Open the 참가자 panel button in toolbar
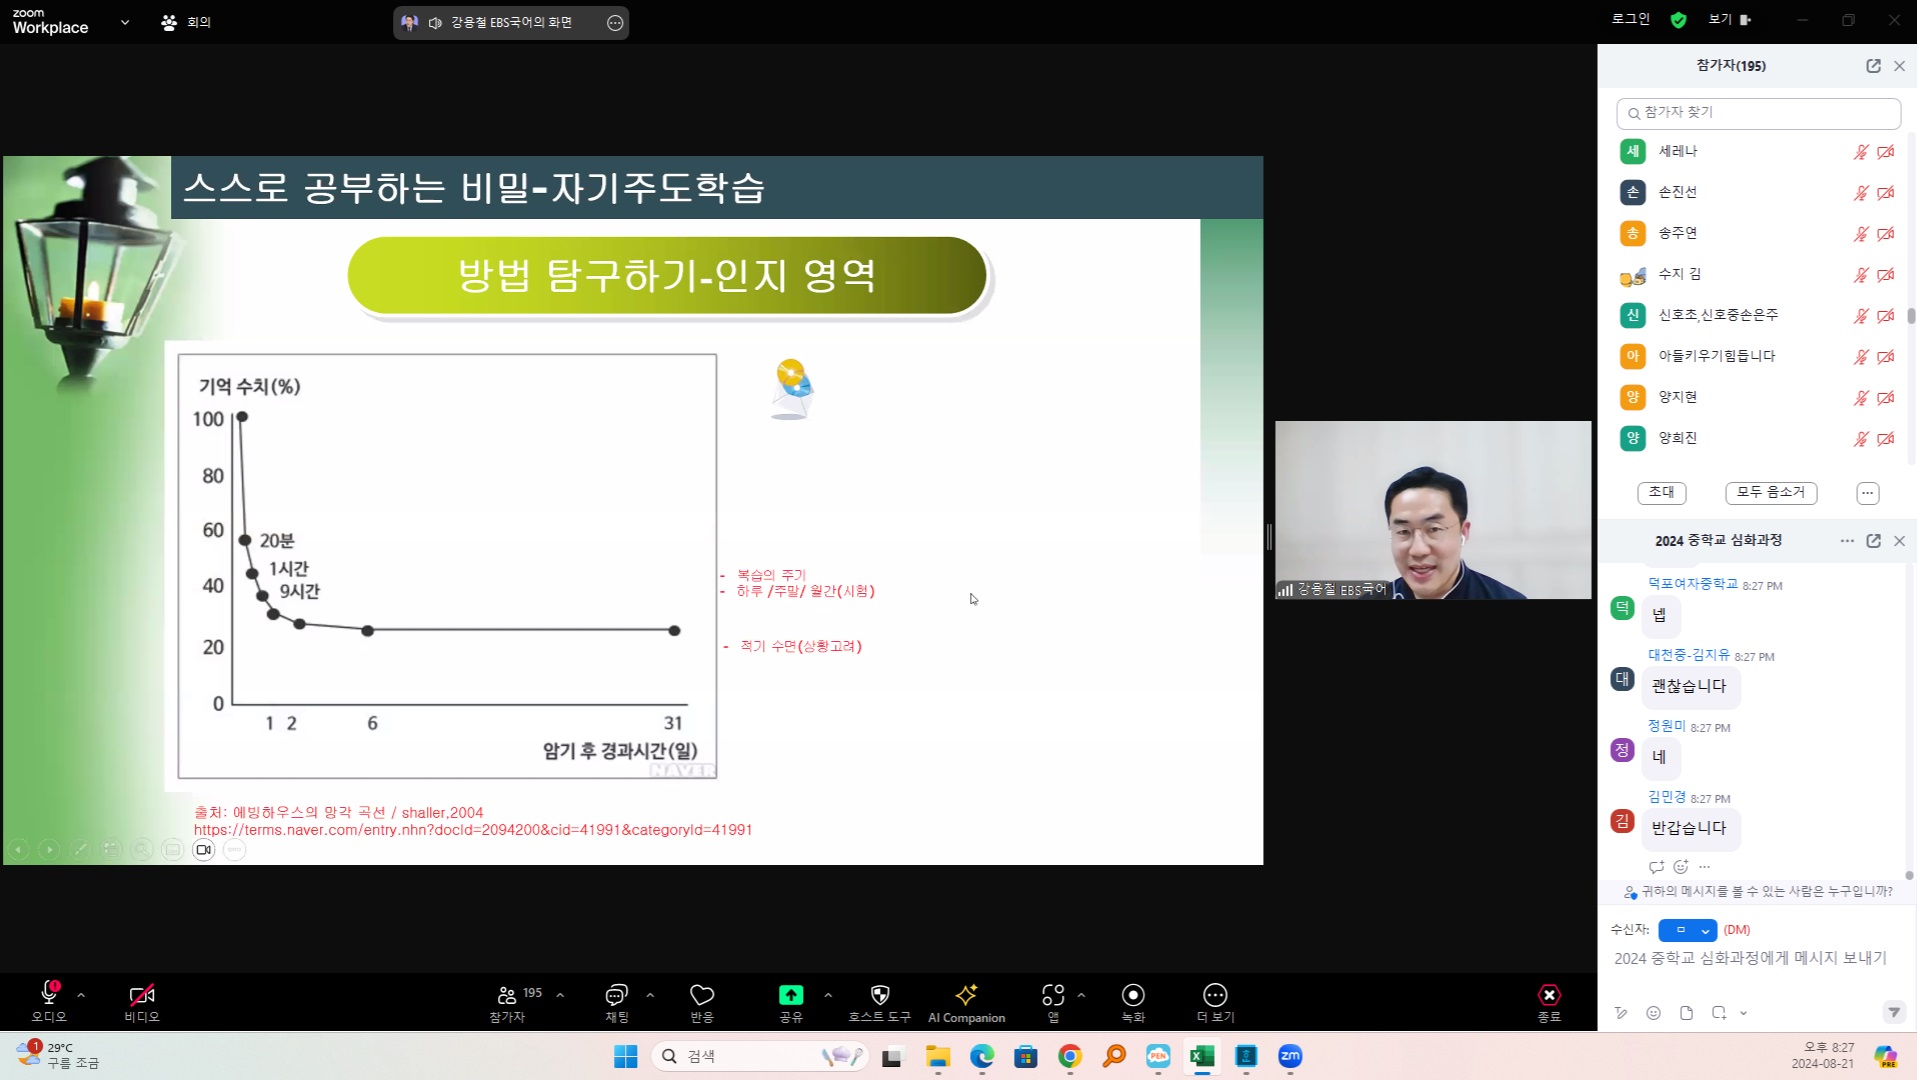 click(x=507, y=1002)
